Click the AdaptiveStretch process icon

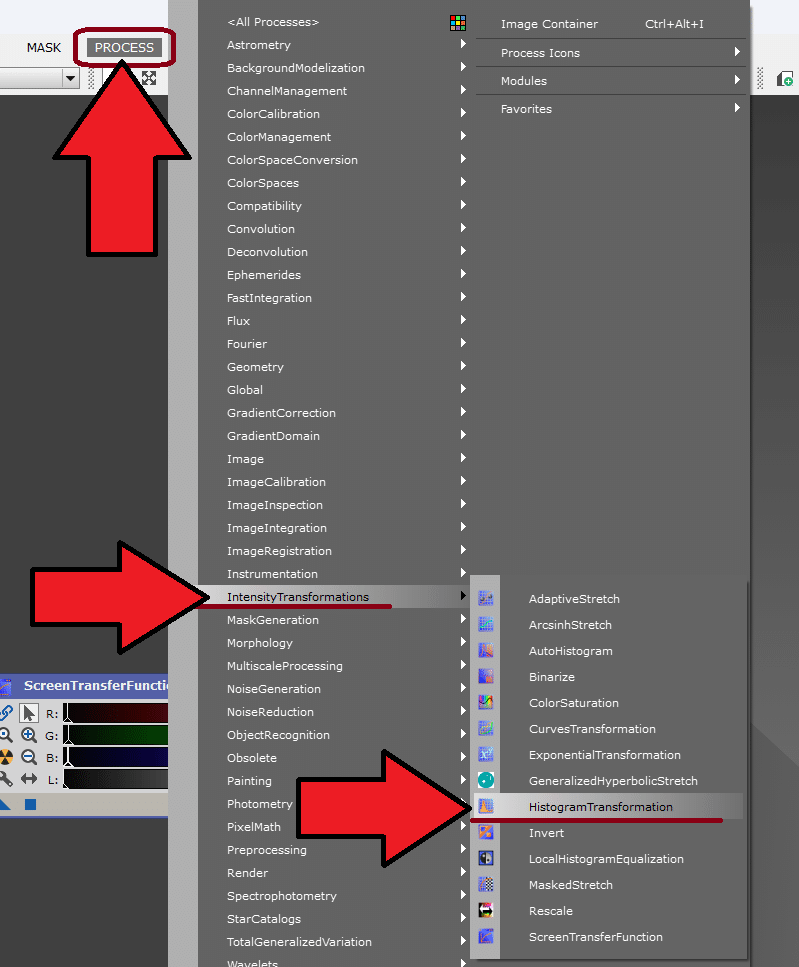click(x=486, y=598)
